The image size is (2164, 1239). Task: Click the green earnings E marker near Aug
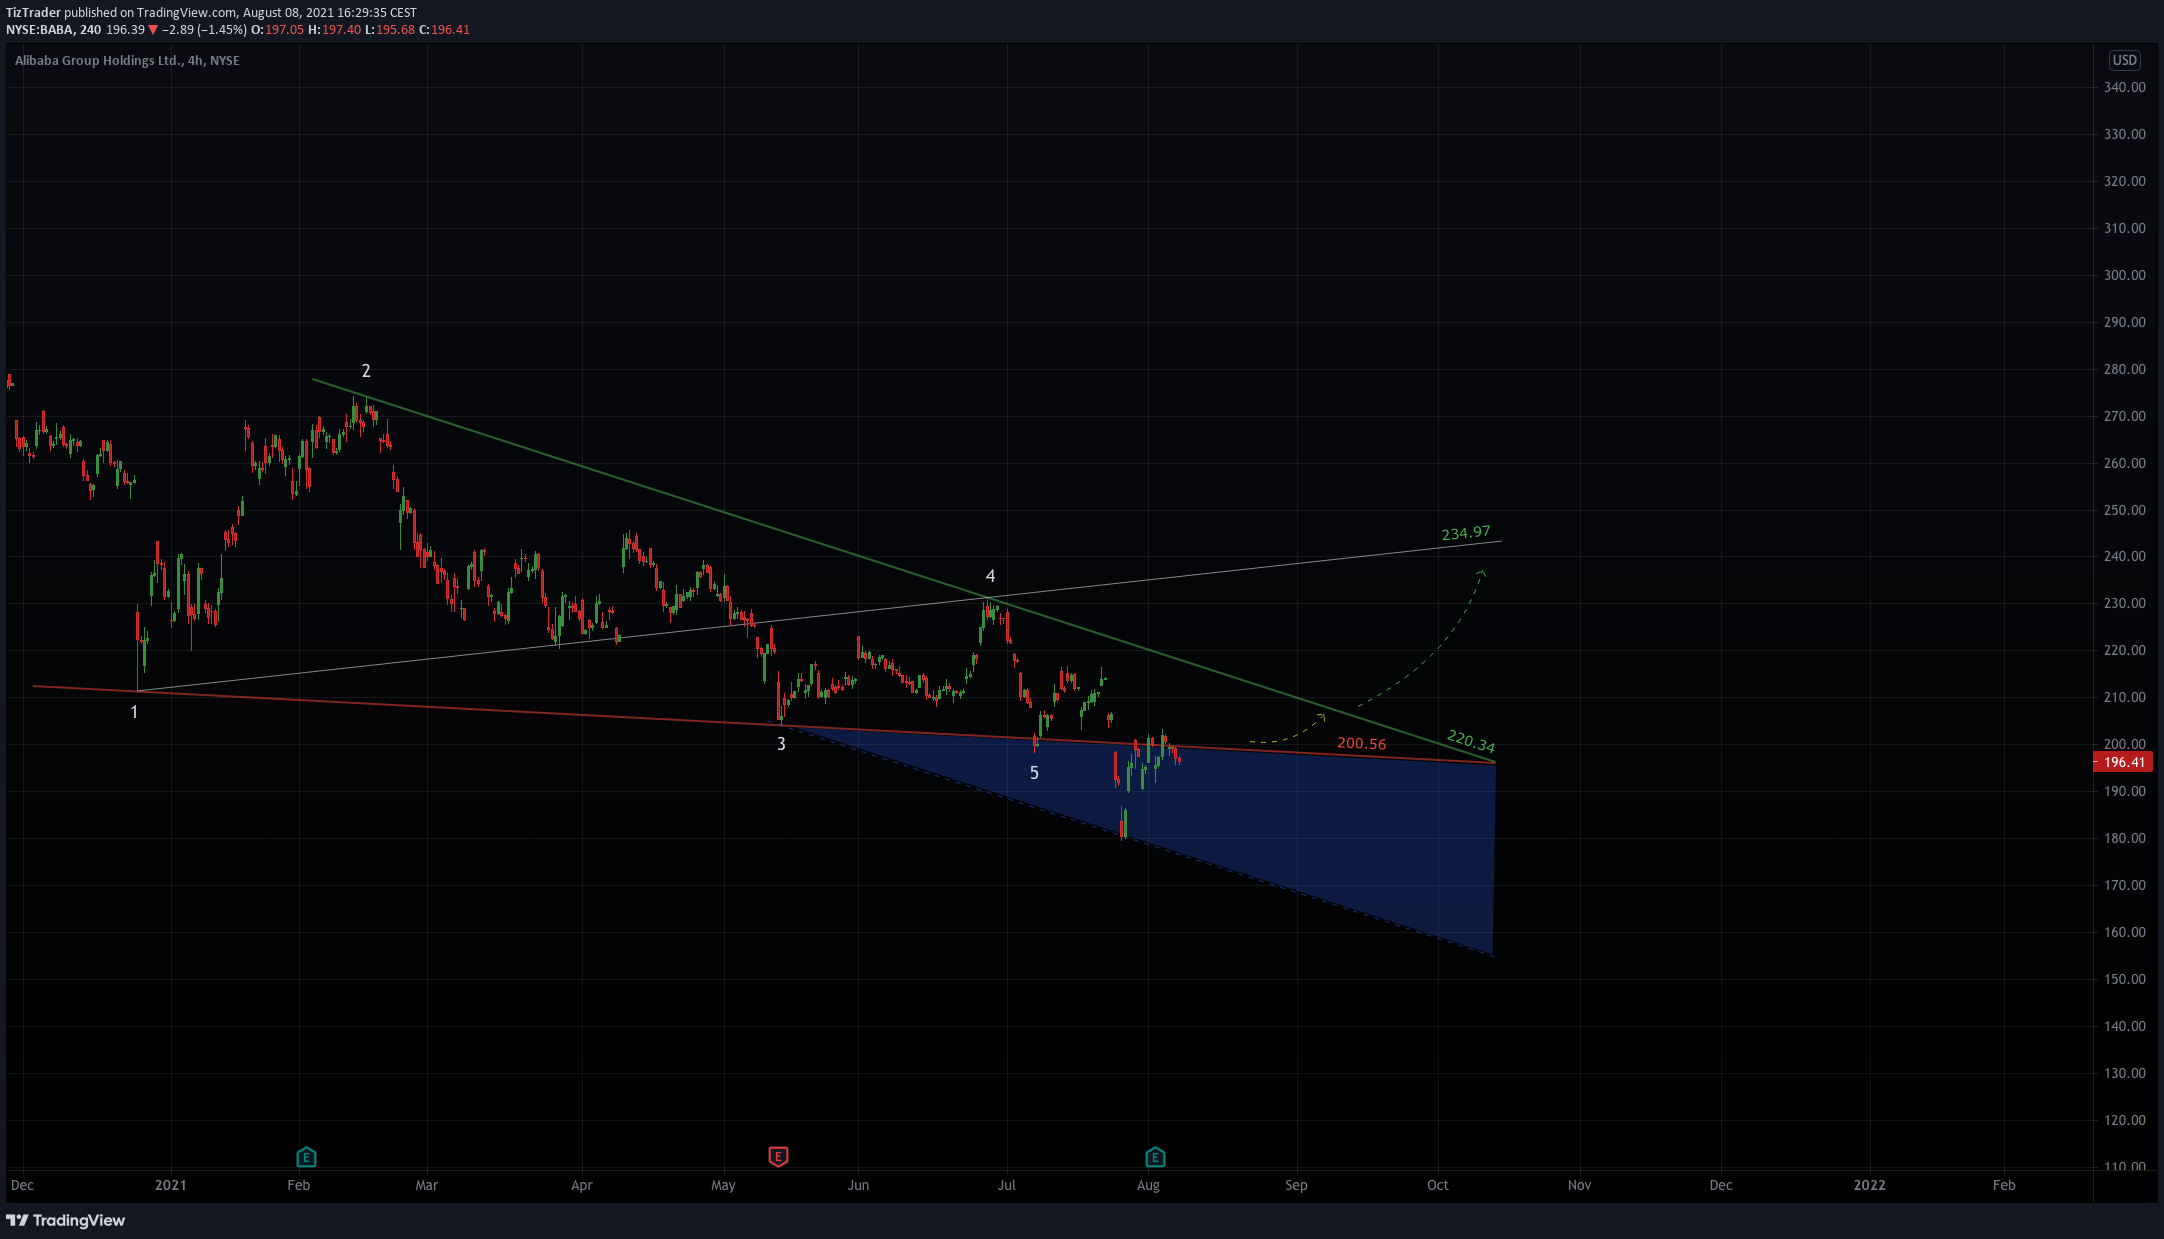pyautogui.click(x=1155, y=1157)
